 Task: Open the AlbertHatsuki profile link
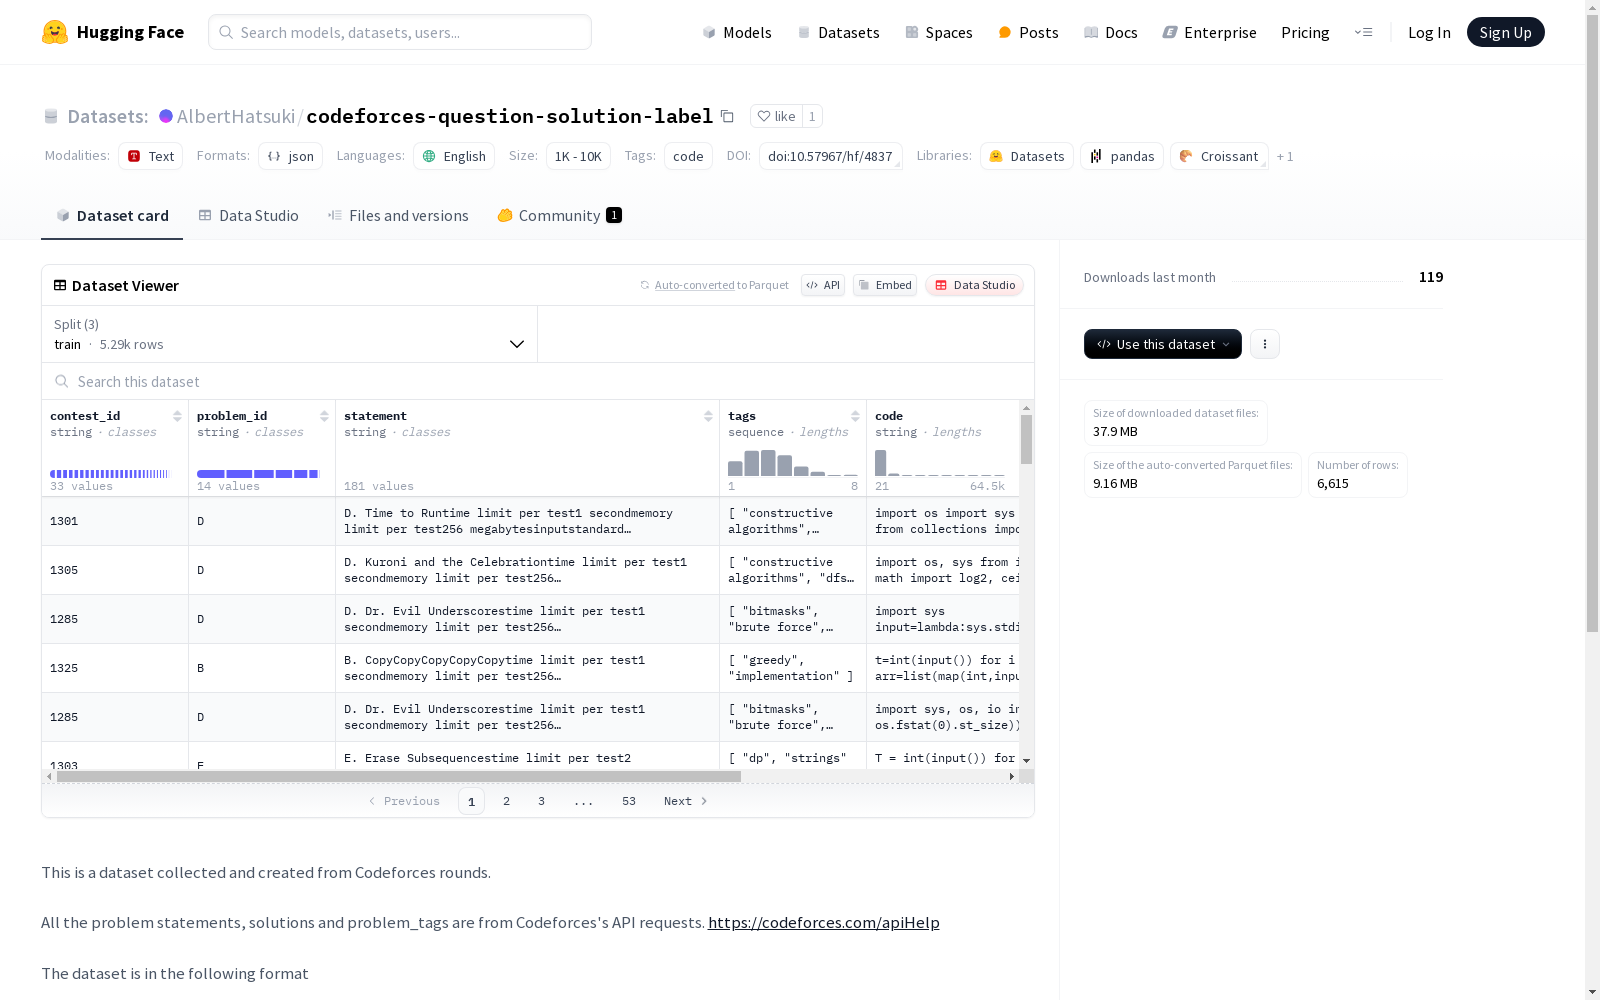235,116
